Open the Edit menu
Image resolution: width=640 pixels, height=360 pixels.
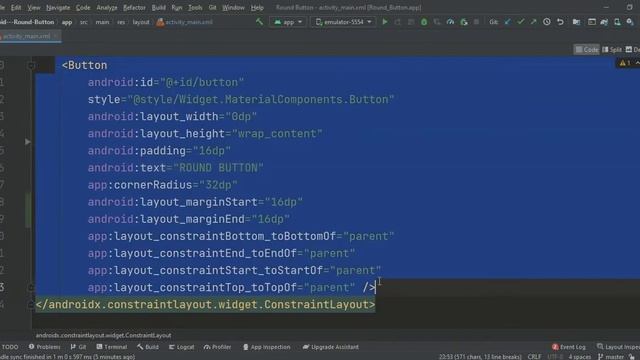16,7
